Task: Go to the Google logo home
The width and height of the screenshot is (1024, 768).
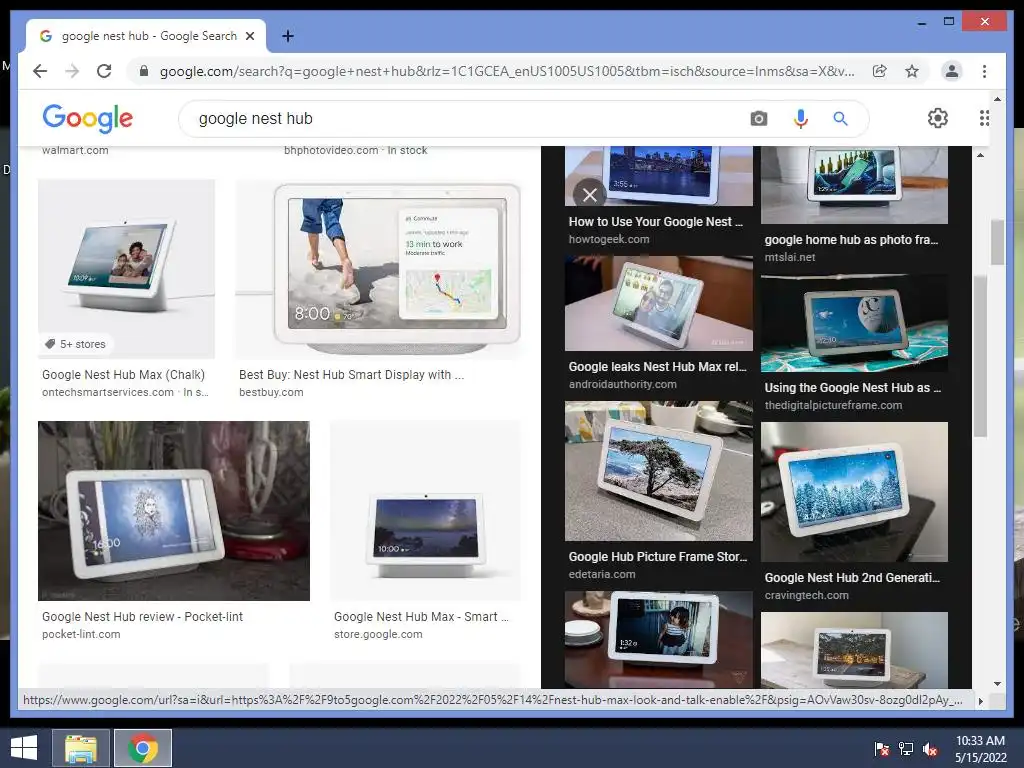Action: tap(88, 119)
